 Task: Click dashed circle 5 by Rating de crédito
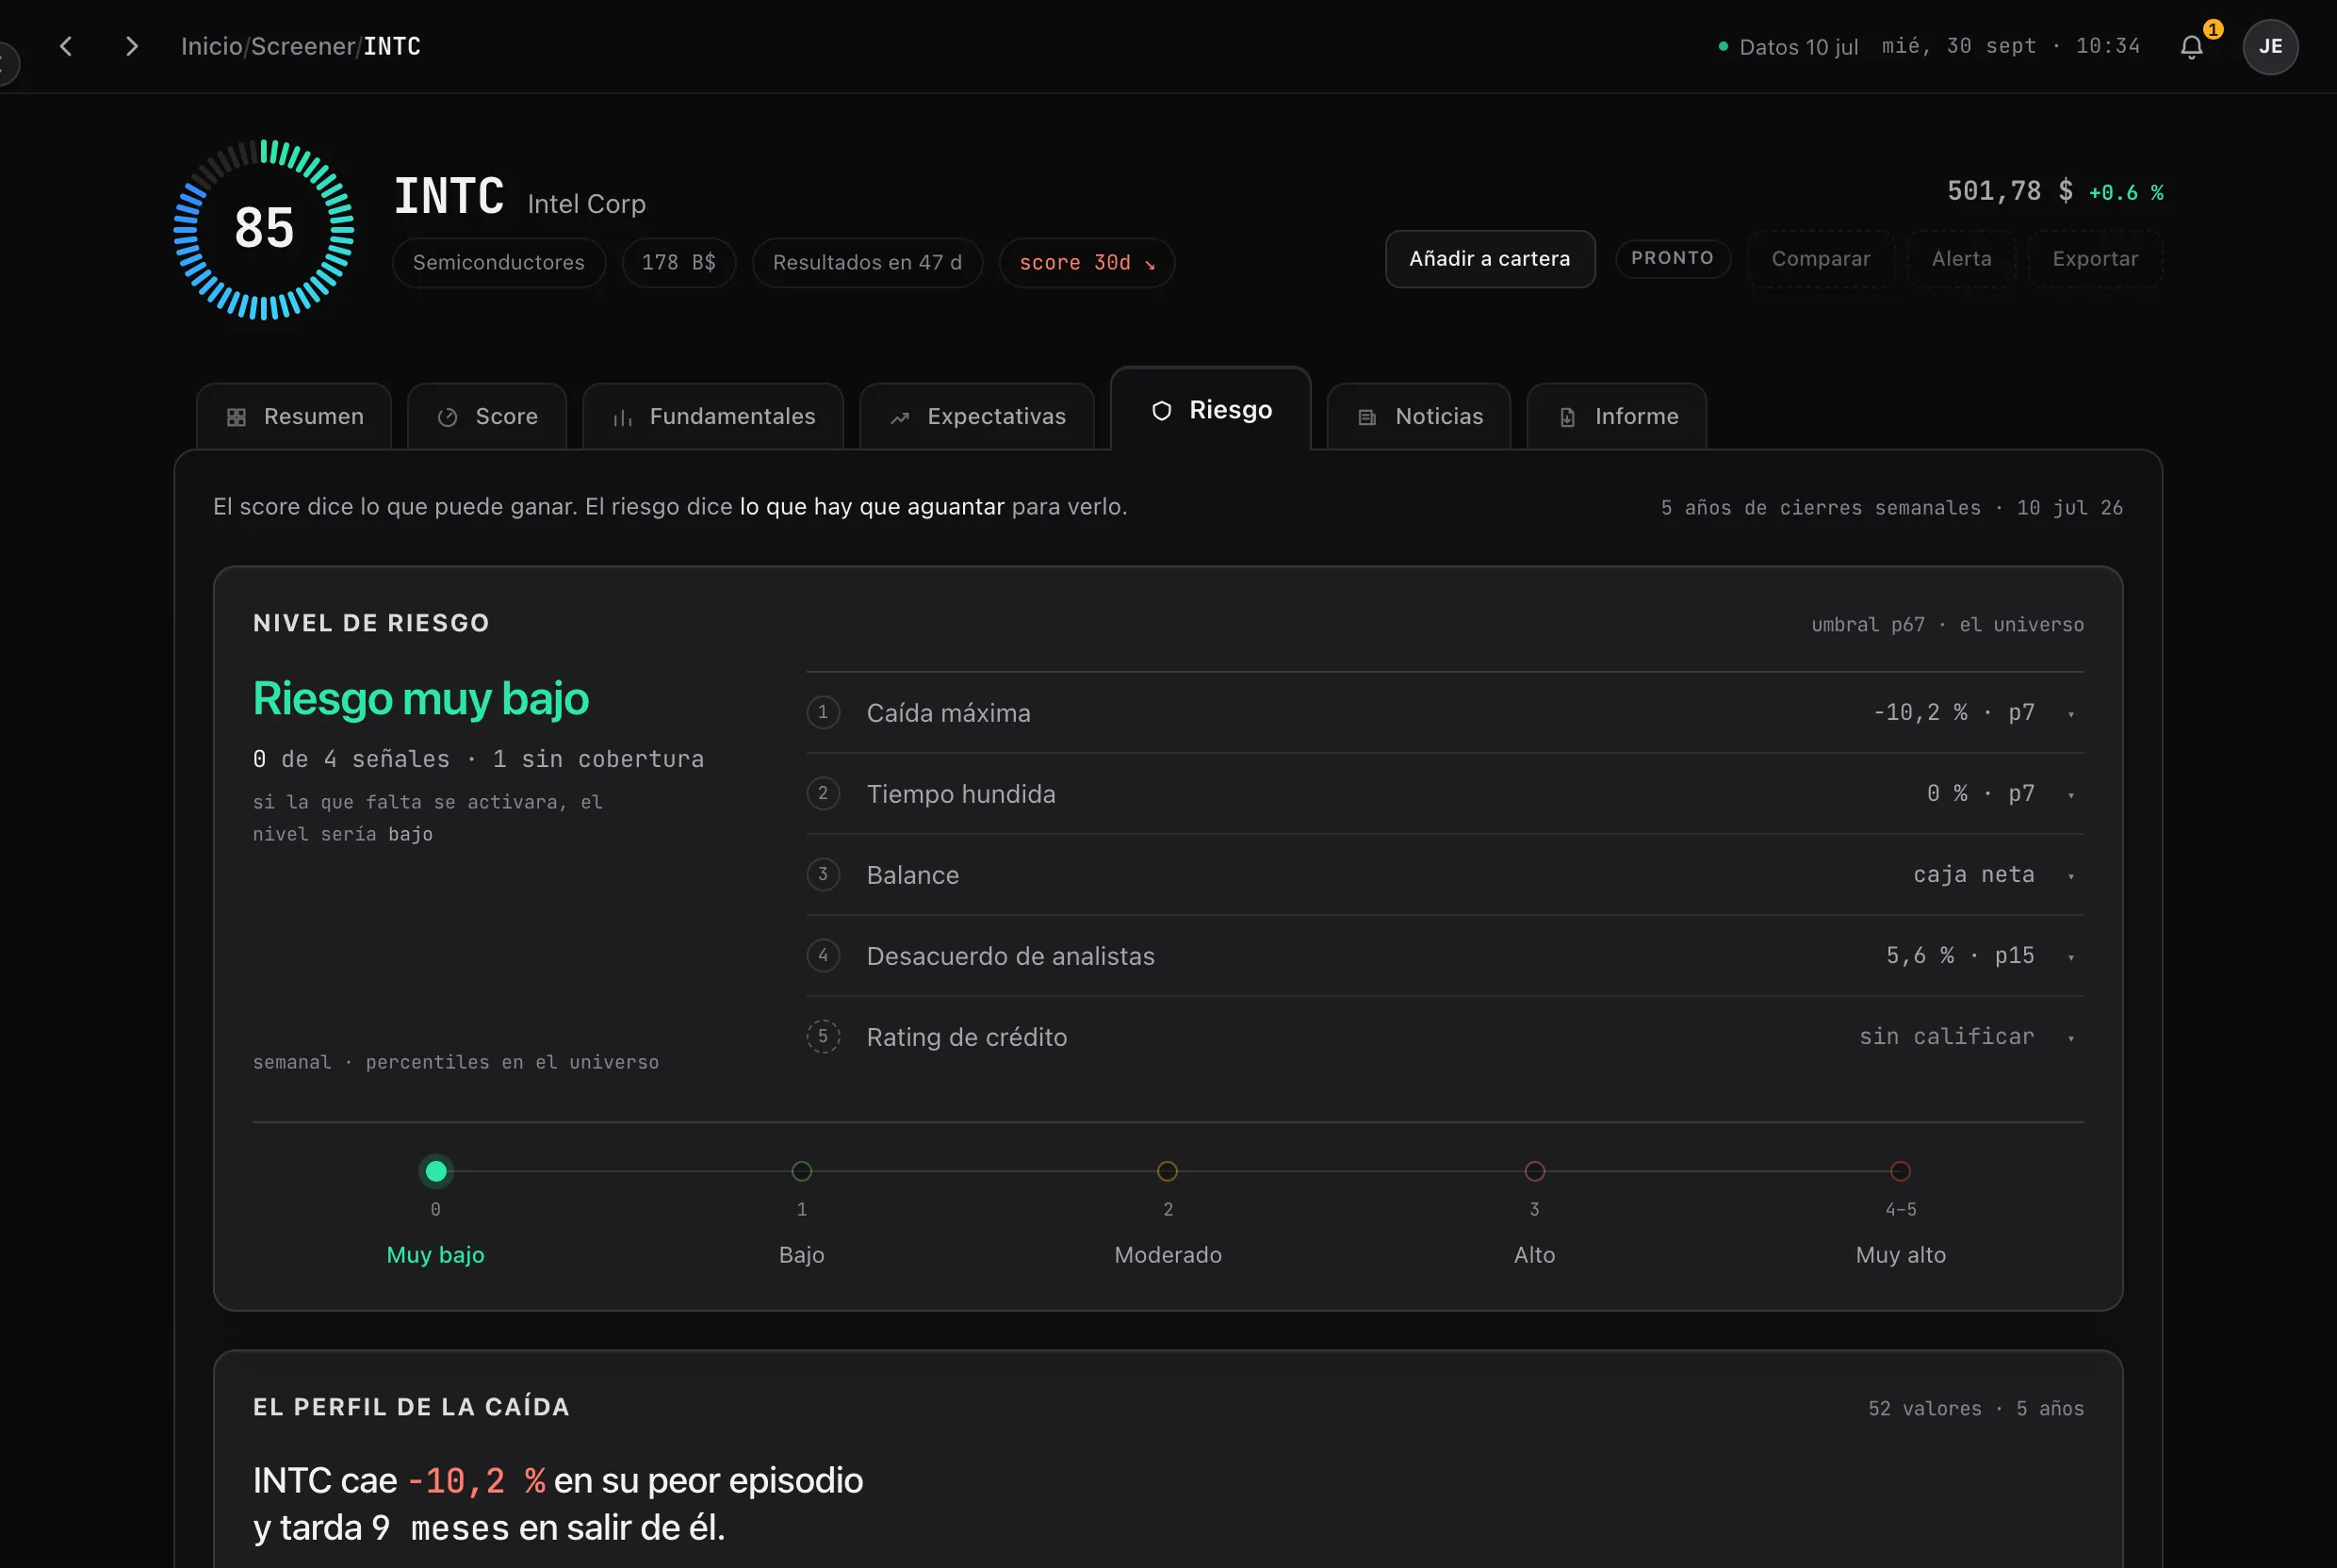(823, 1036)
